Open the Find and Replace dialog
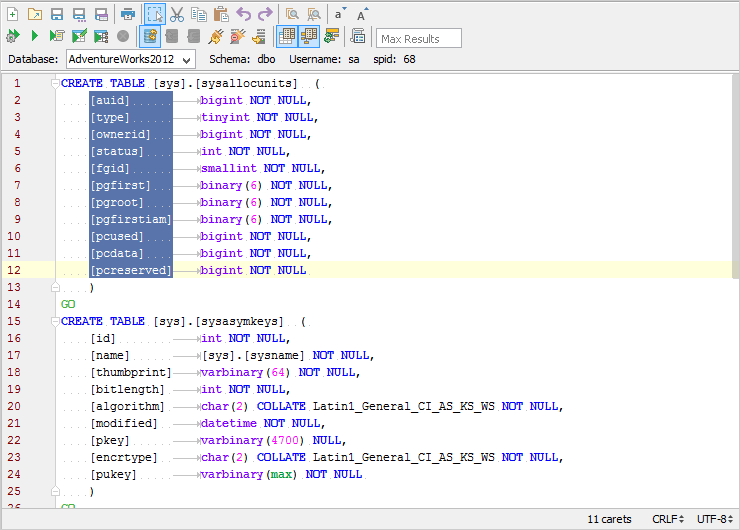This screenshot has height=530, width=740. (x=314, y=15)
